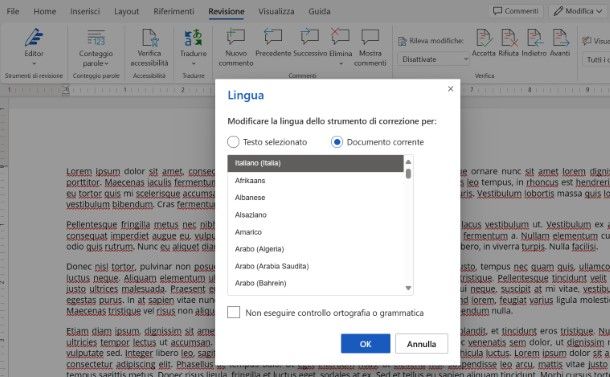Open the Visualizza tab
The height and width of the screenshot is (377, 610).
tap(276, 11)
